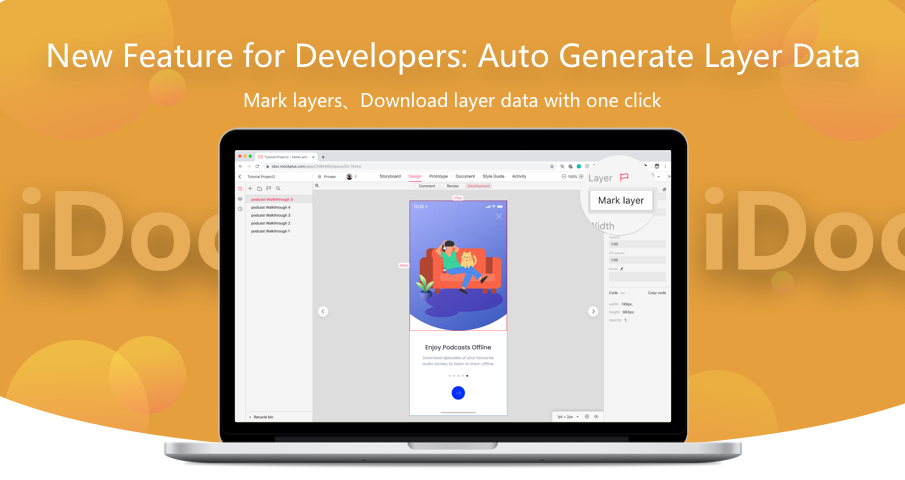
Task: Click the zoom out minus icon
Action: click(x=564, y=177)
